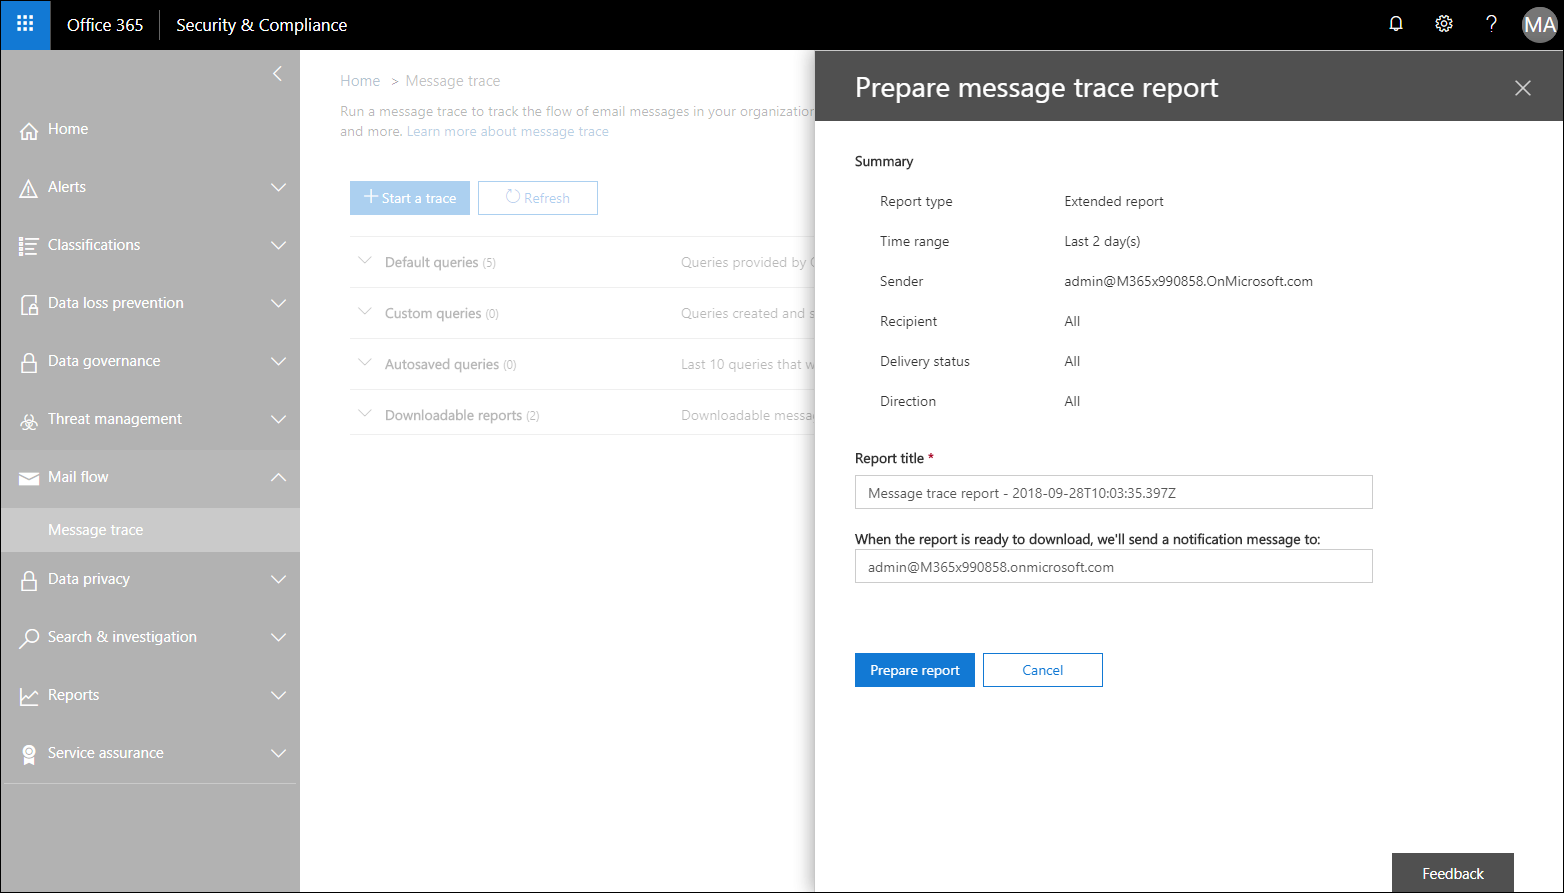Image resolution: width=1564 pixels, height=893 pixels.
Task: Open the notifications bell
Action: (1395, 23)
